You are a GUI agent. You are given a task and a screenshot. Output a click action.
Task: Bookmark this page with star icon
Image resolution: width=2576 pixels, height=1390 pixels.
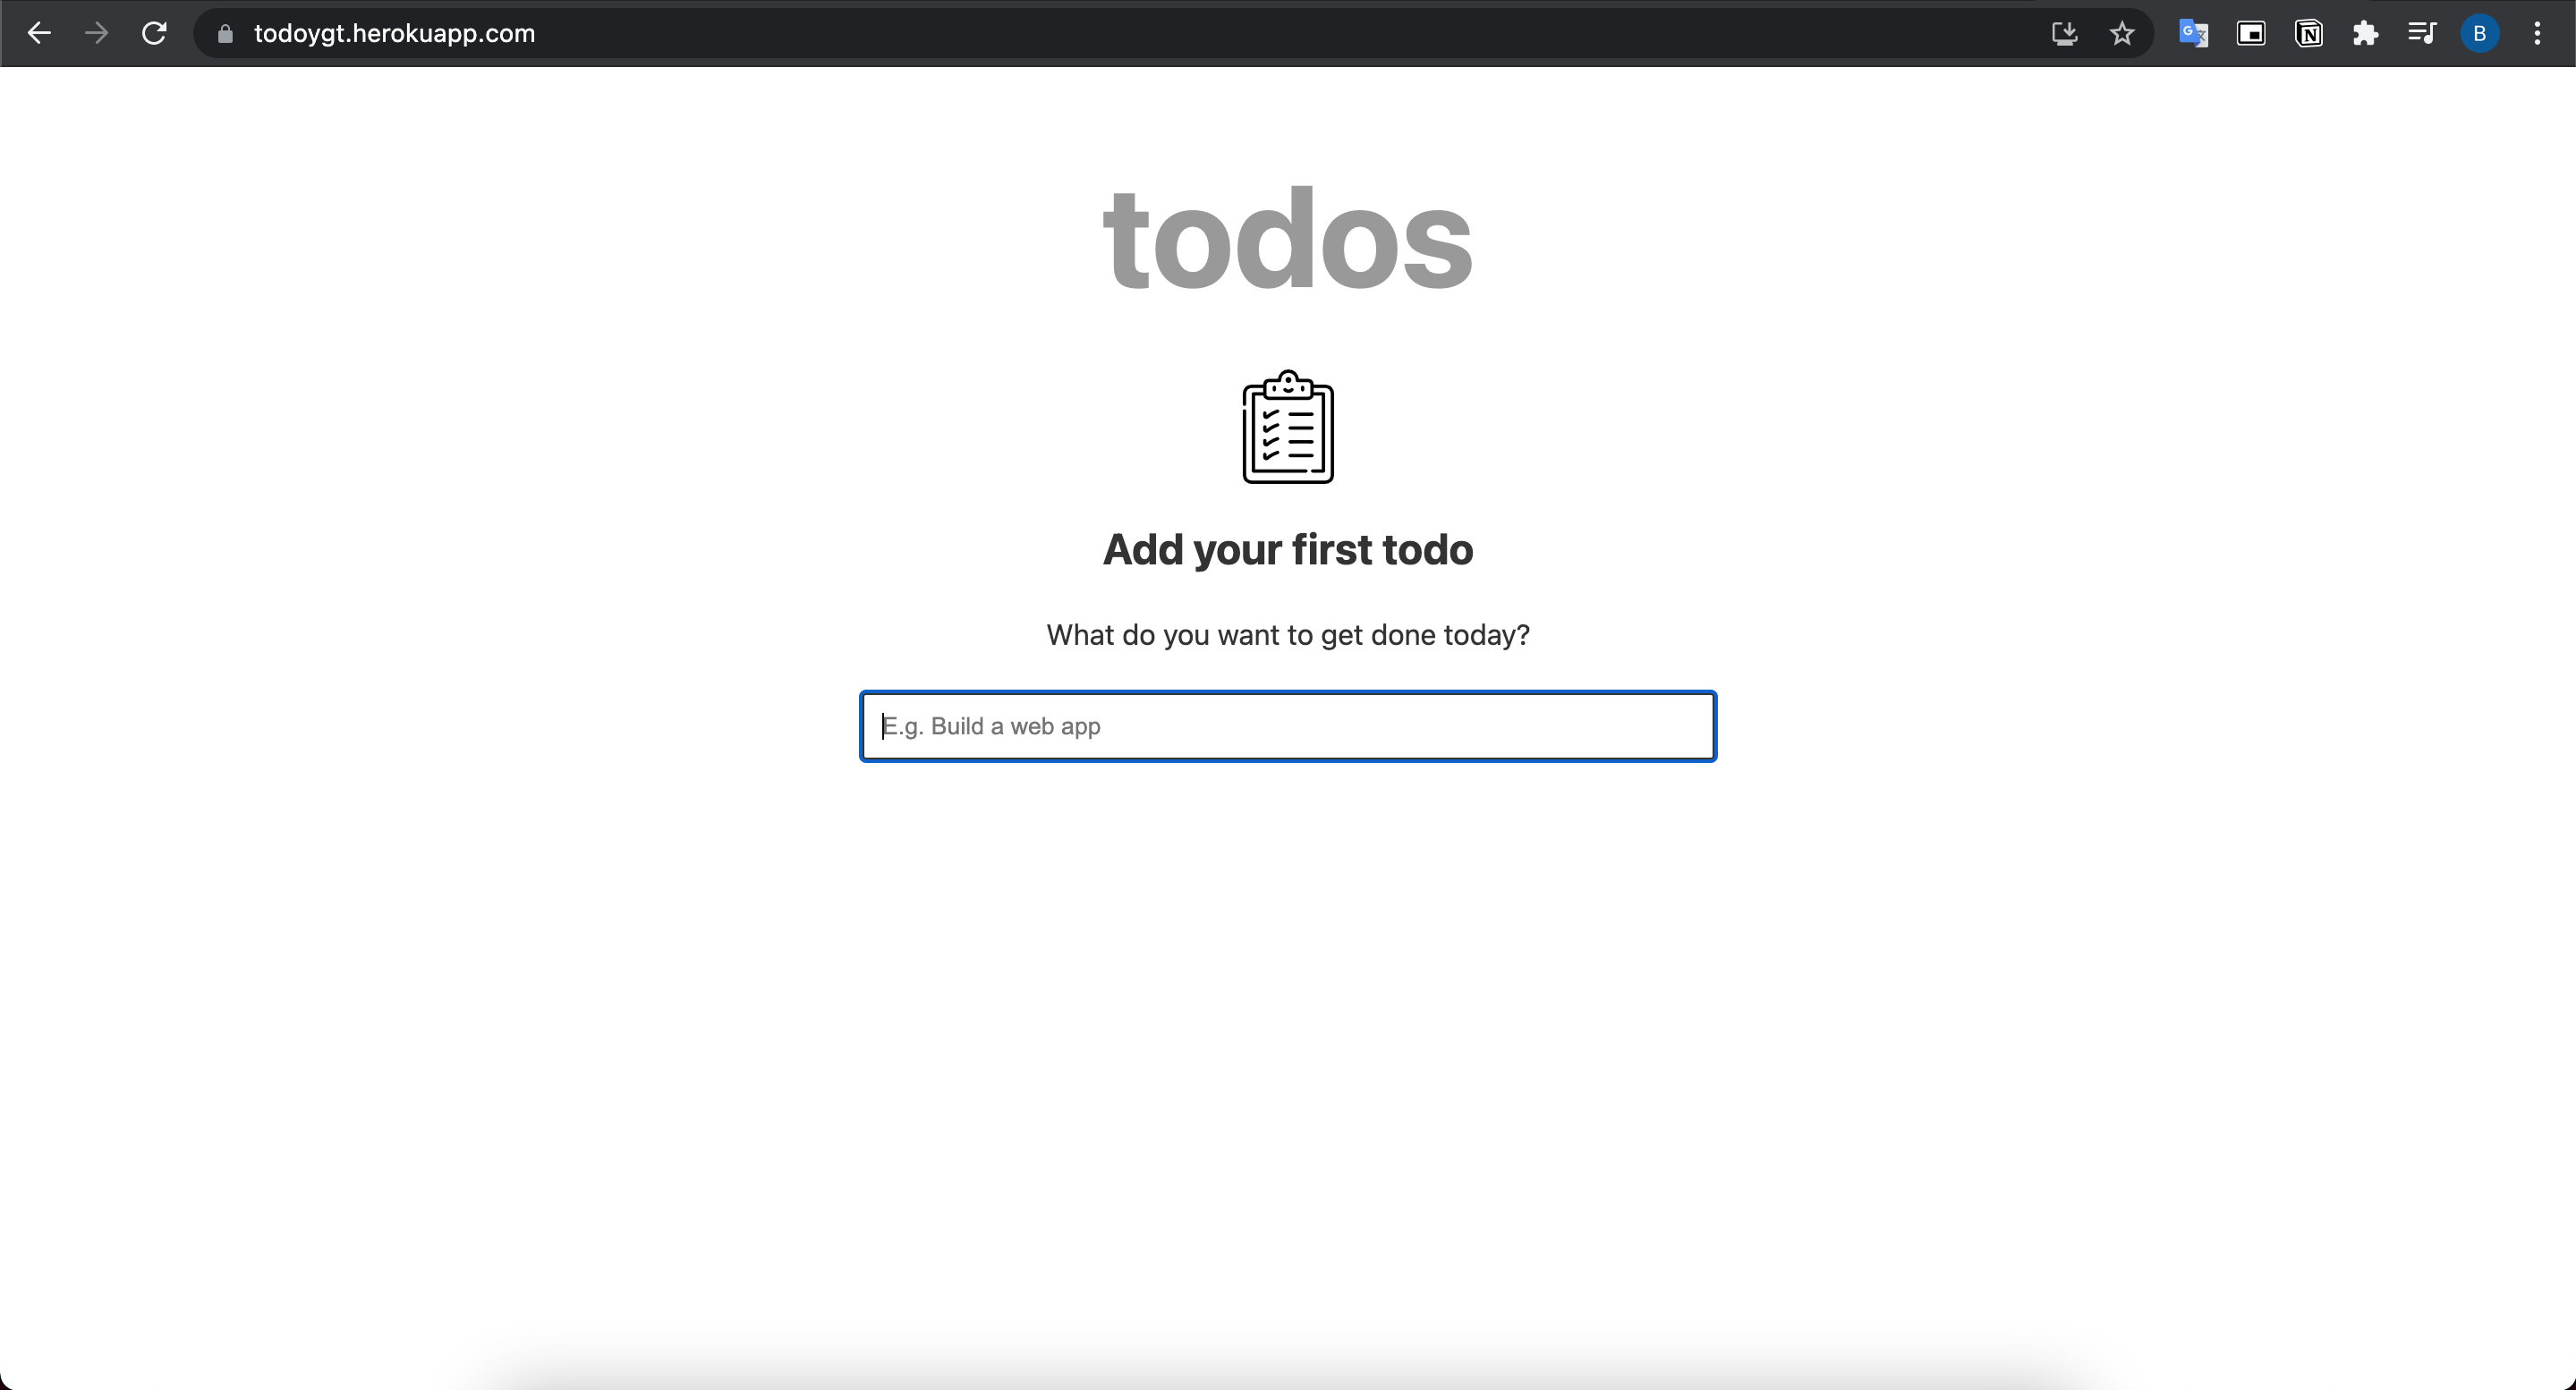click(x=2122, y=34)
